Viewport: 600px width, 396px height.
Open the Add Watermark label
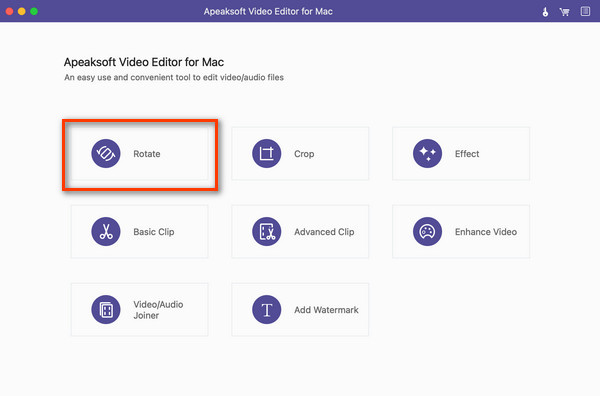[326, 310]
